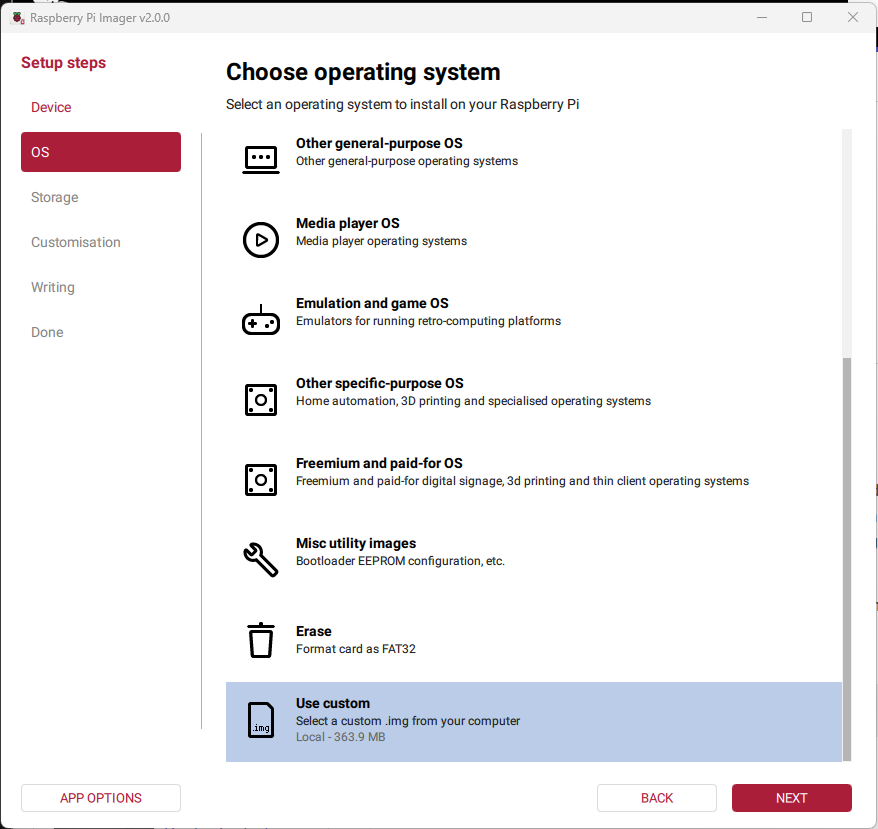
Task: Select the Use custom image entry
Action: tap(534, 721)
